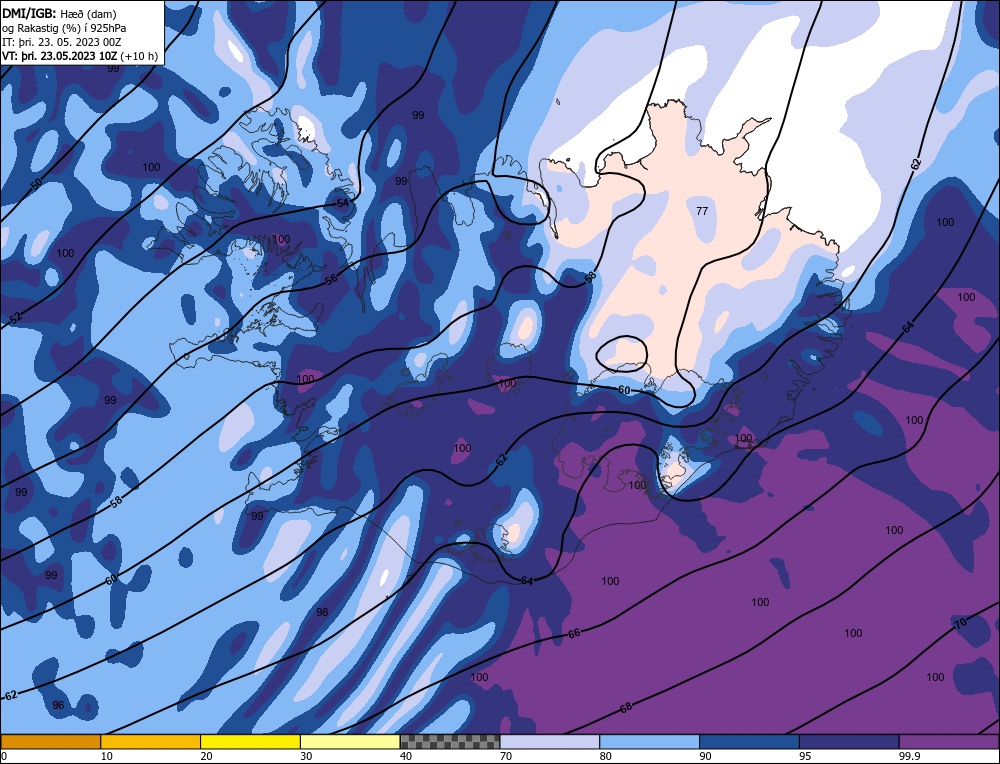Click the 'VT: þri. 23.05.2023 10Z (+10 h)' line

click(x=80, y=55)
